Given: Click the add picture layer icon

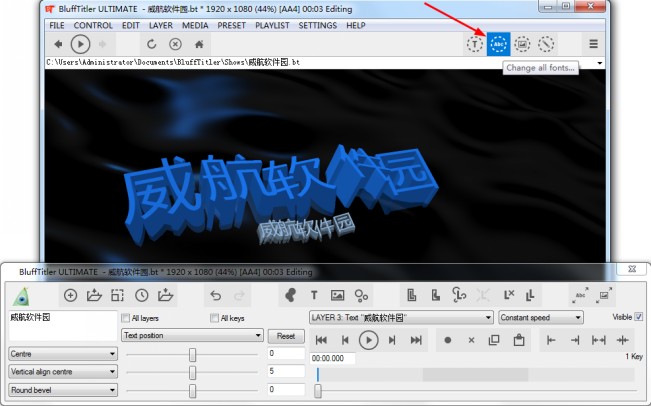Looking at the screenshot, I should [337, 295].
